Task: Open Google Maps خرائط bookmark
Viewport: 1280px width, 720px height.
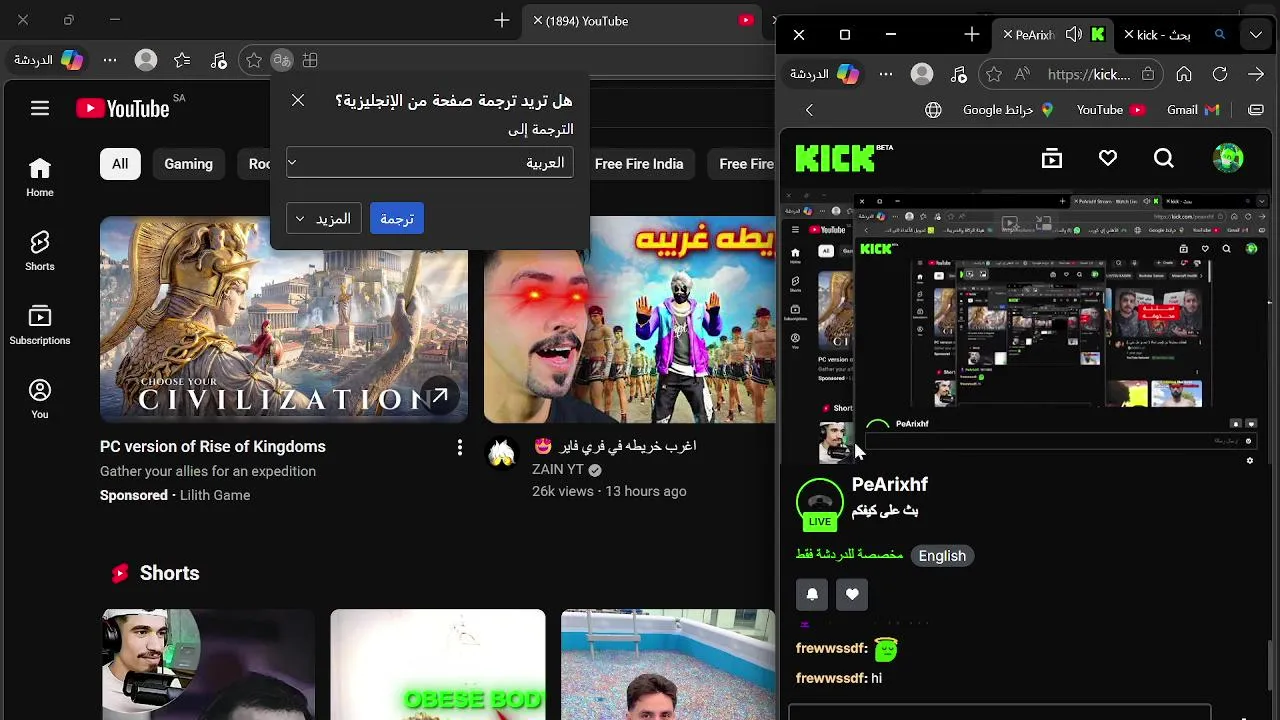Action: (x=1008, y=110)
